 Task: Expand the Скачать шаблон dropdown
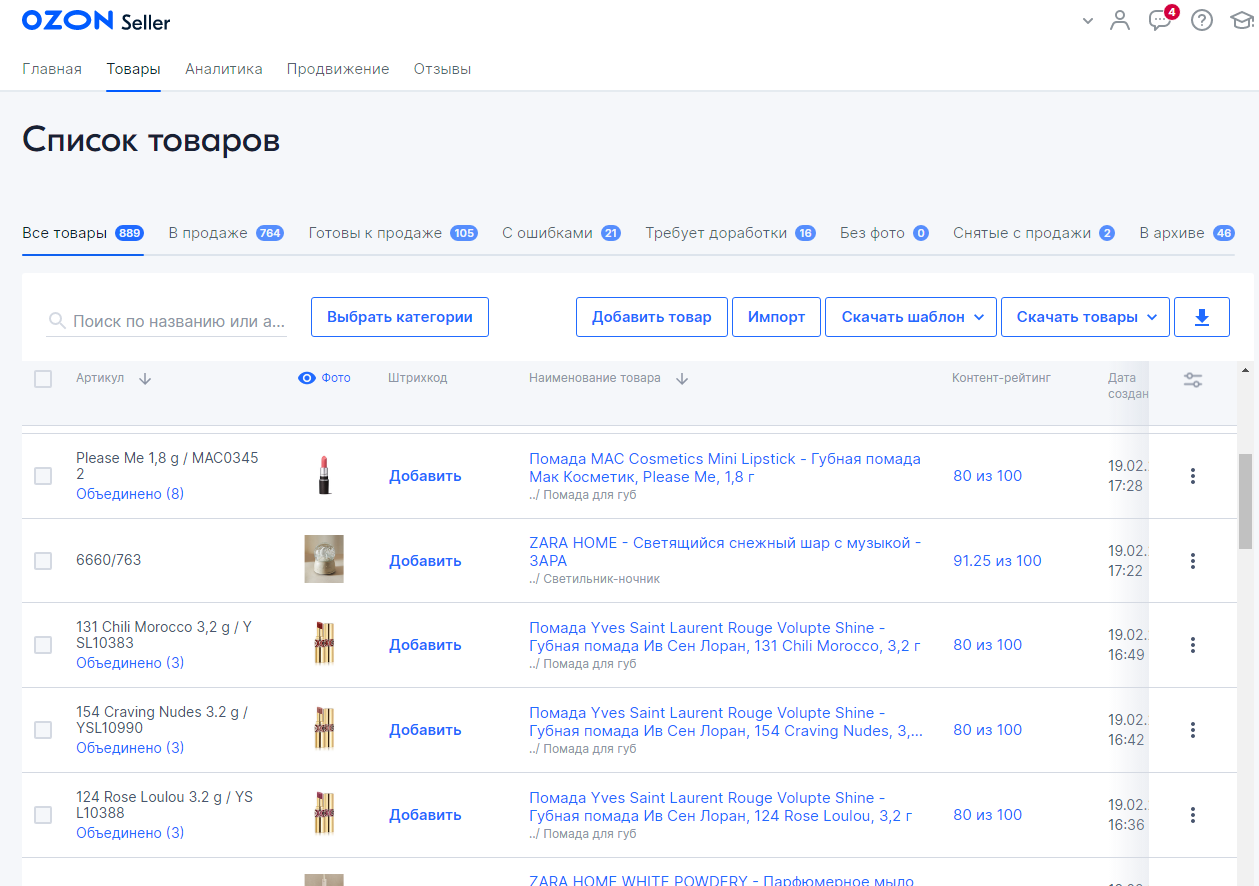coord(911,317)
